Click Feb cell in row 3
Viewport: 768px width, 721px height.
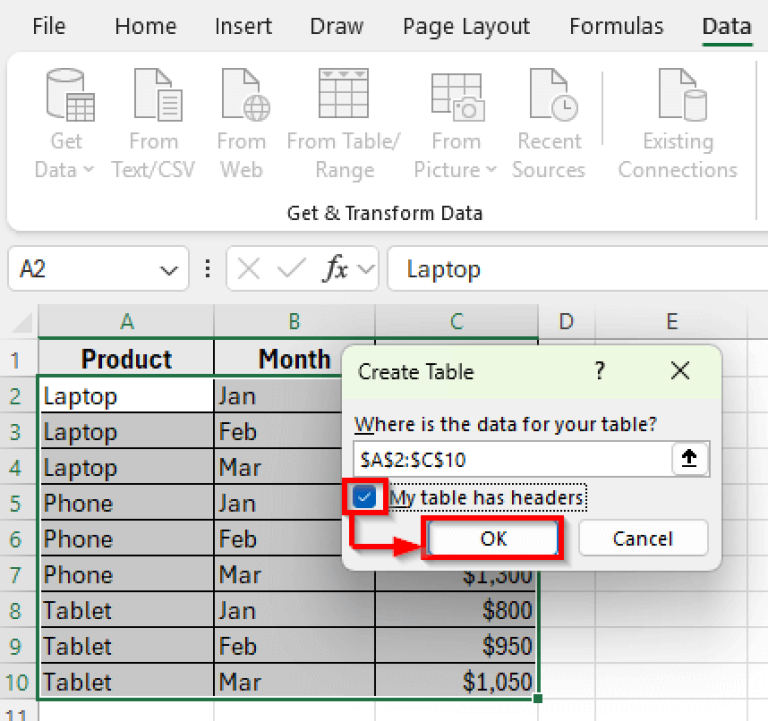(x=278, y=432)
